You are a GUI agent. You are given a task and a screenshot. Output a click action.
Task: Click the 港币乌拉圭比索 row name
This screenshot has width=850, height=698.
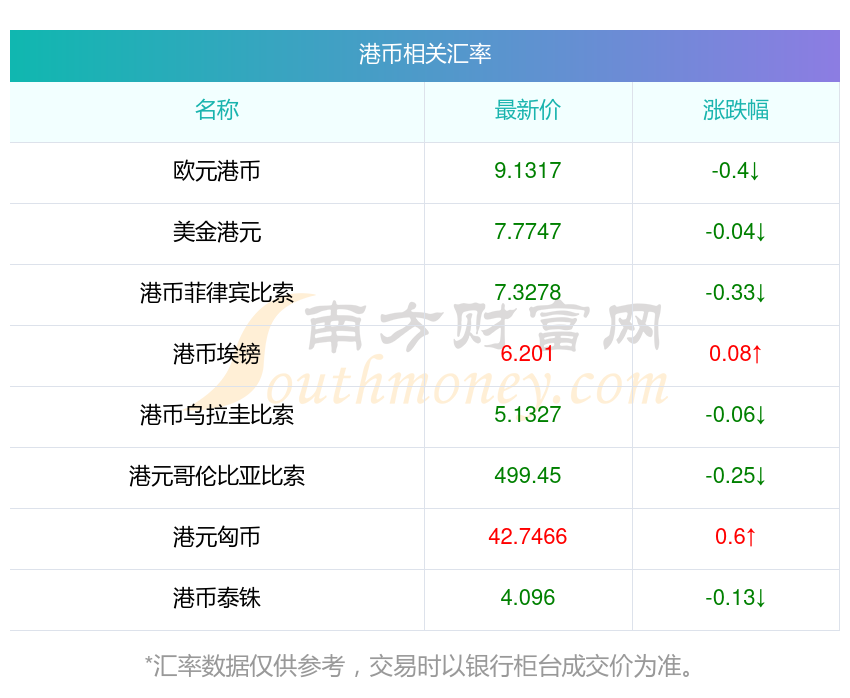217,415
